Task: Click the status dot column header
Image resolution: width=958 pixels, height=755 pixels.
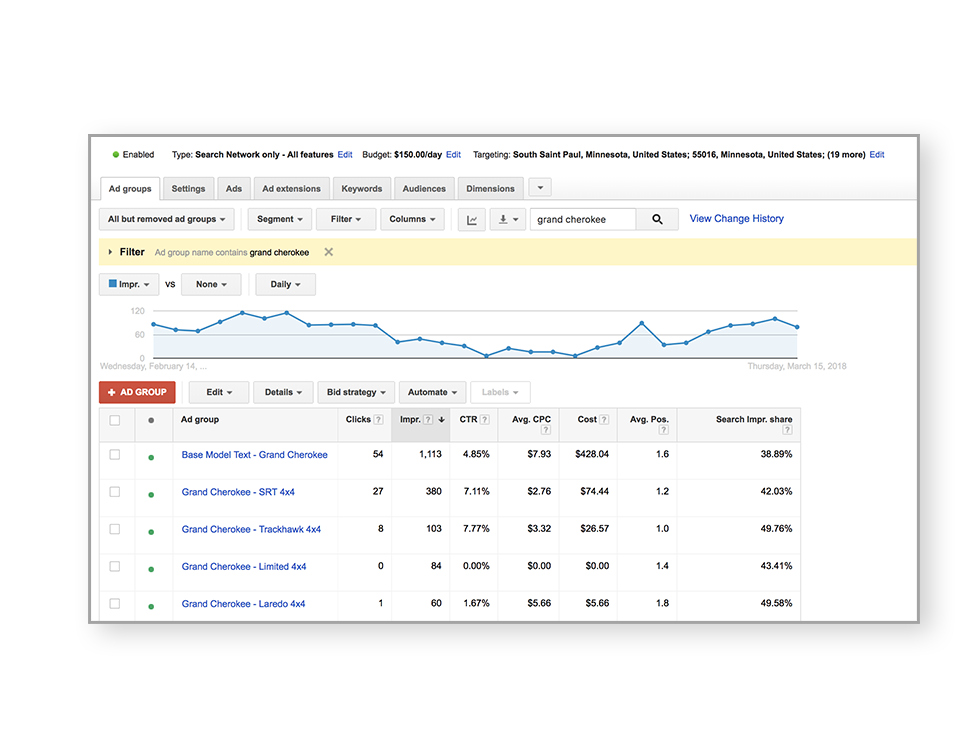Action: [151, 420]
